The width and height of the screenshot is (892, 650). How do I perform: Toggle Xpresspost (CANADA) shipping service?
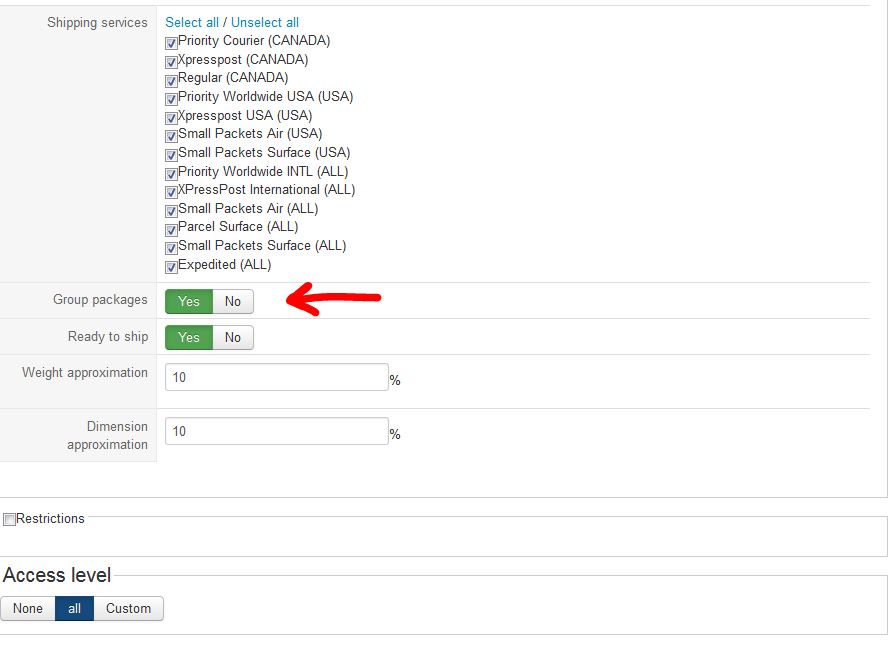tap(171, 61)
